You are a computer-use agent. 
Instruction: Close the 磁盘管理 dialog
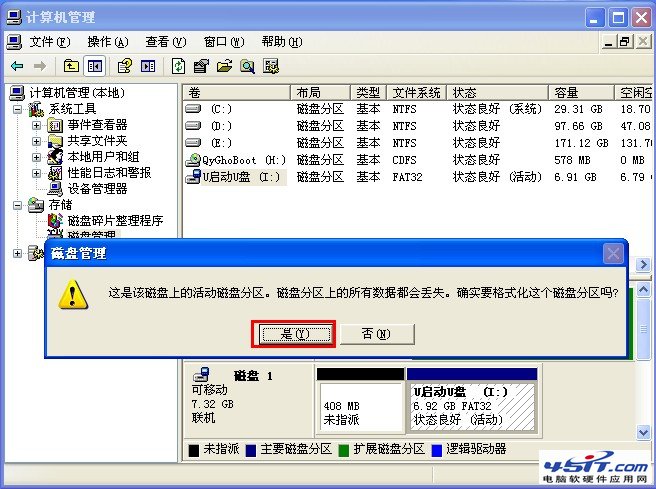click(613, 254)
